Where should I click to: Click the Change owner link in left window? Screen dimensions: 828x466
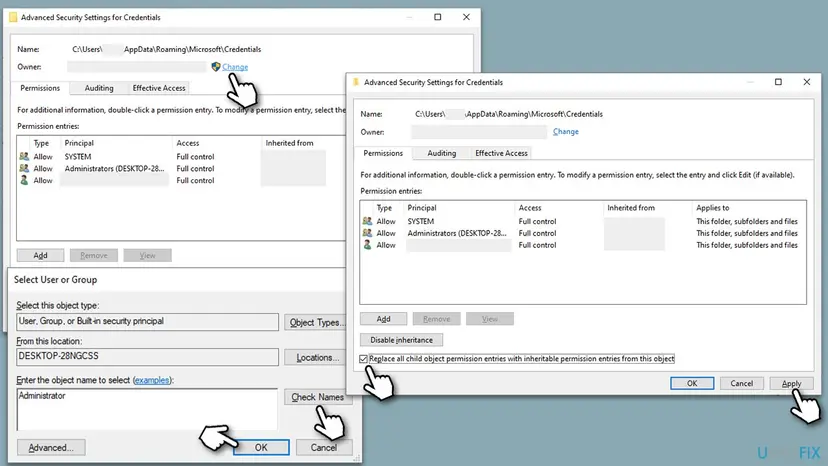click(235, 67)
